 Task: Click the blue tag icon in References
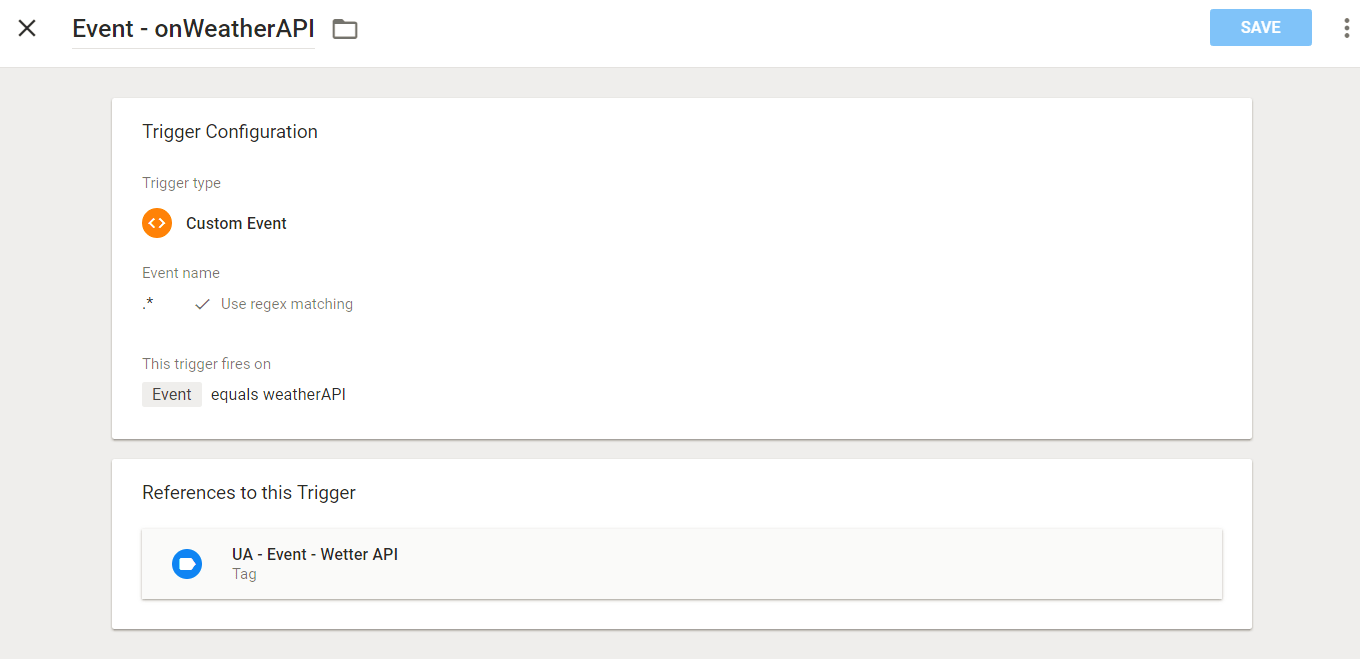click(187, 564)
